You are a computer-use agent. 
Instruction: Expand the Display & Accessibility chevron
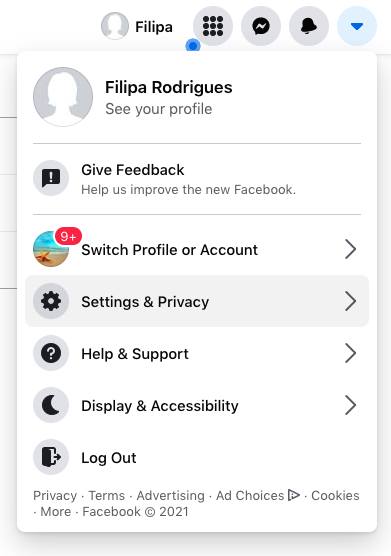(x=351, y=405)
